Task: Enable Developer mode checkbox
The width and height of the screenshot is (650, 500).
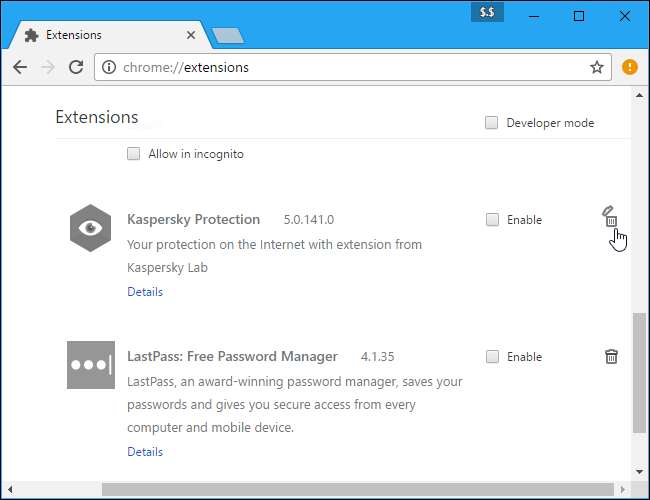Action: [492, 123]
